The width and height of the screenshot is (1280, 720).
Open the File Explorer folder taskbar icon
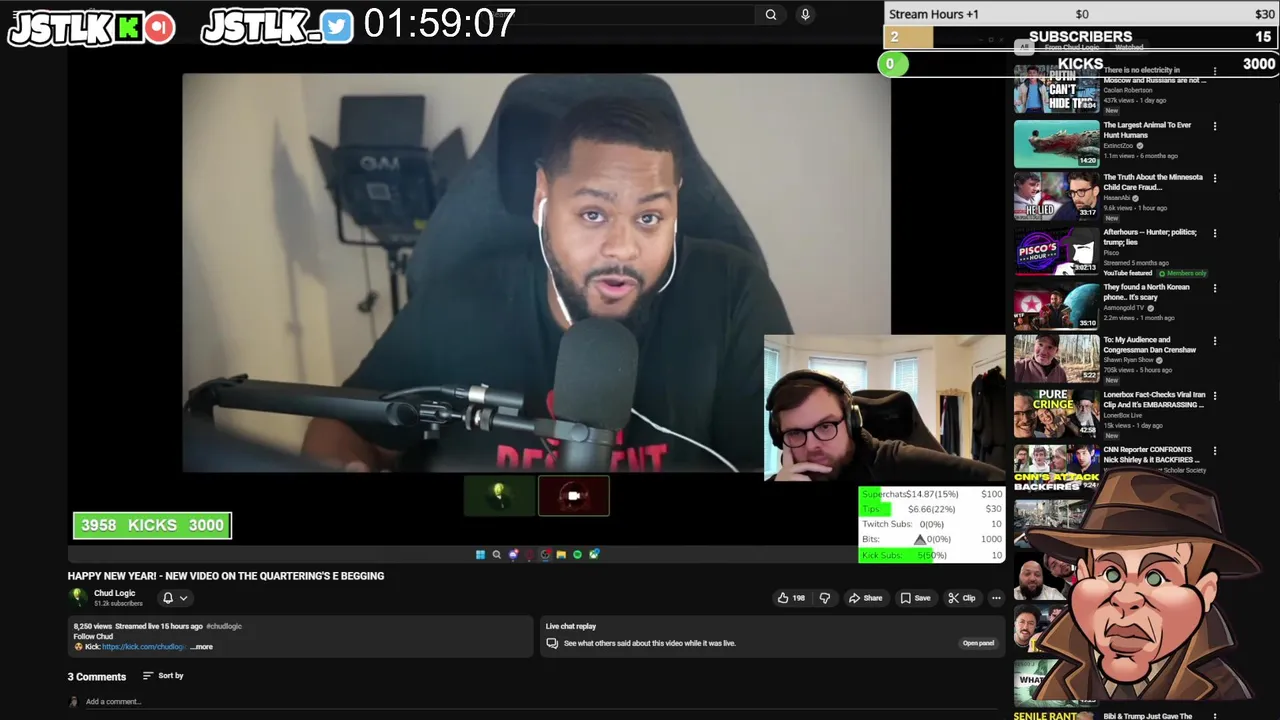[x=561, y=554]
